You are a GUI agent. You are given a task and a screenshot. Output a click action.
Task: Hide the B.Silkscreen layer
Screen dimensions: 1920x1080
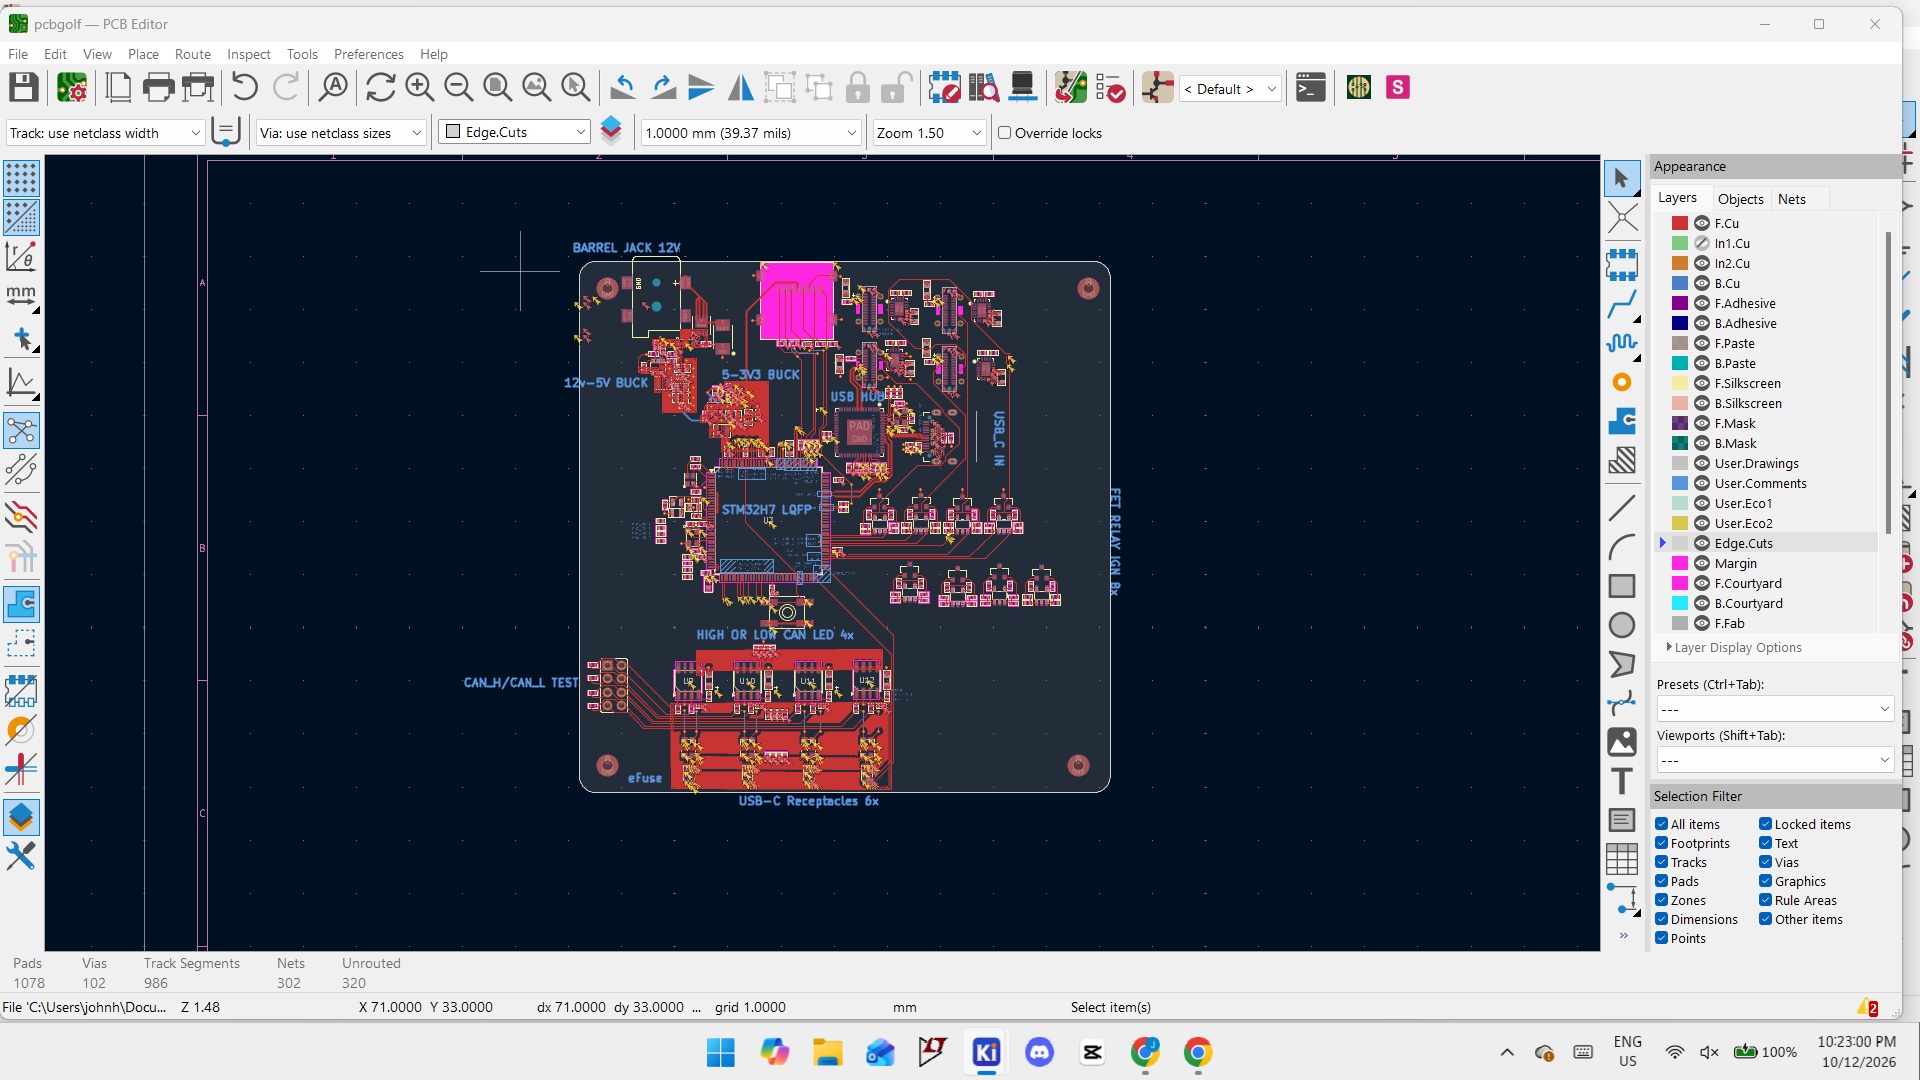point(1702,403)
